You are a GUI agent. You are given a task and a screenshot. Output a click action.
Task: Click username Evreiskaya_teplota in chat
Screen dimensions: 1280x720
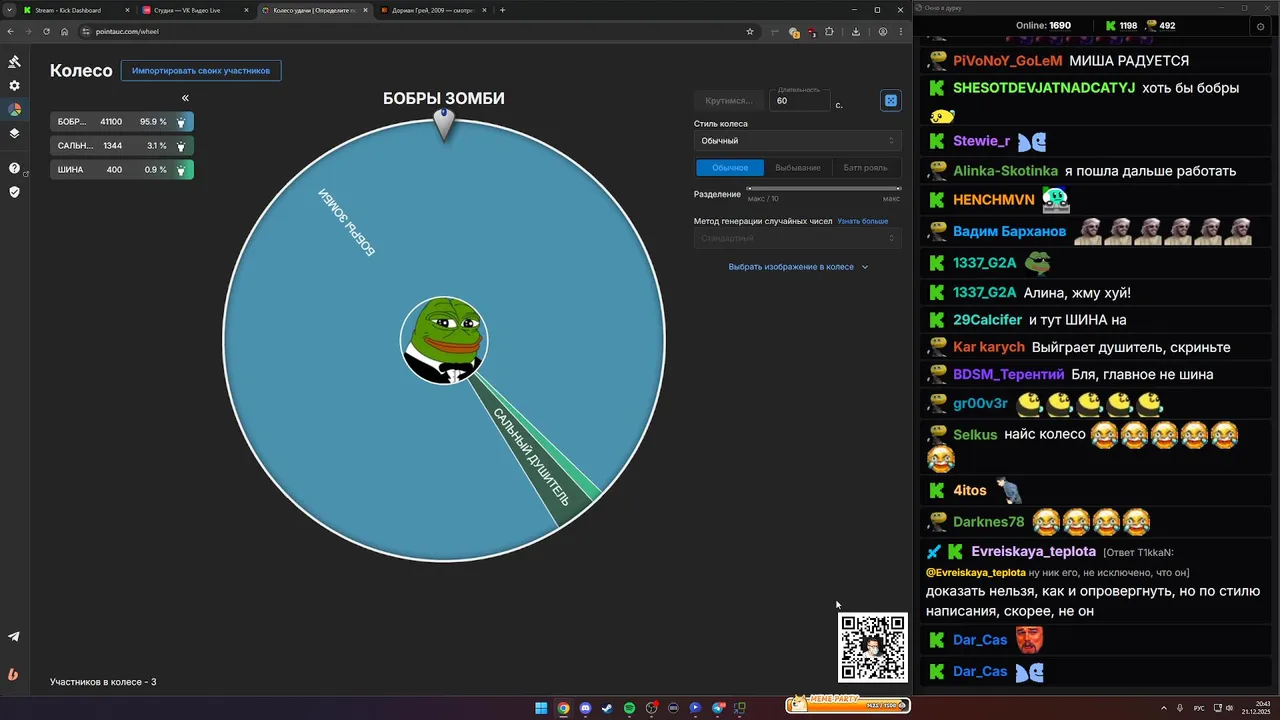point(1034,551)
